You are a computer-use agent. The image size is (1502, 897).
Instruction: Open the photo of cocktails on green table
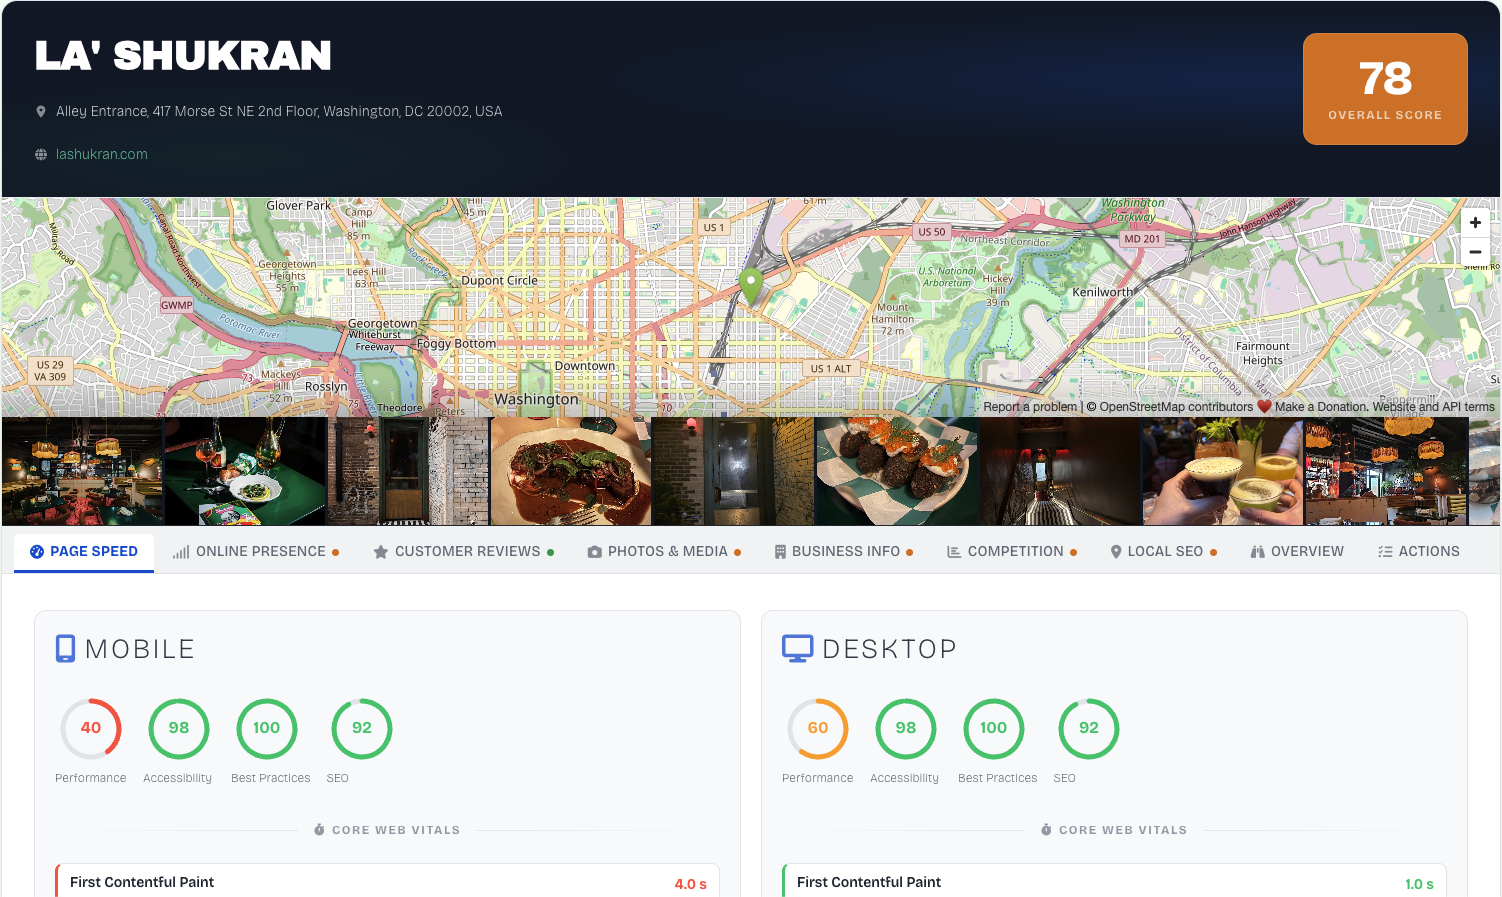(x=245, y=471)
